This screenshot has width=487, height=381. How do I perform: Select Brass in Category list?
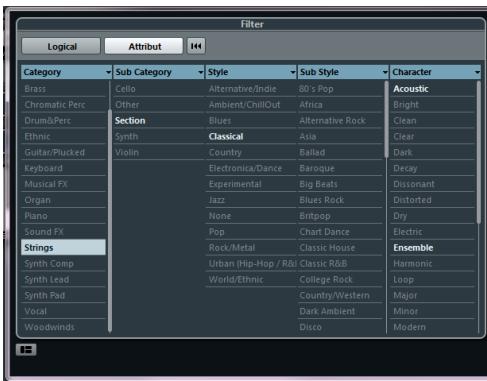click(x=63, y=89)
